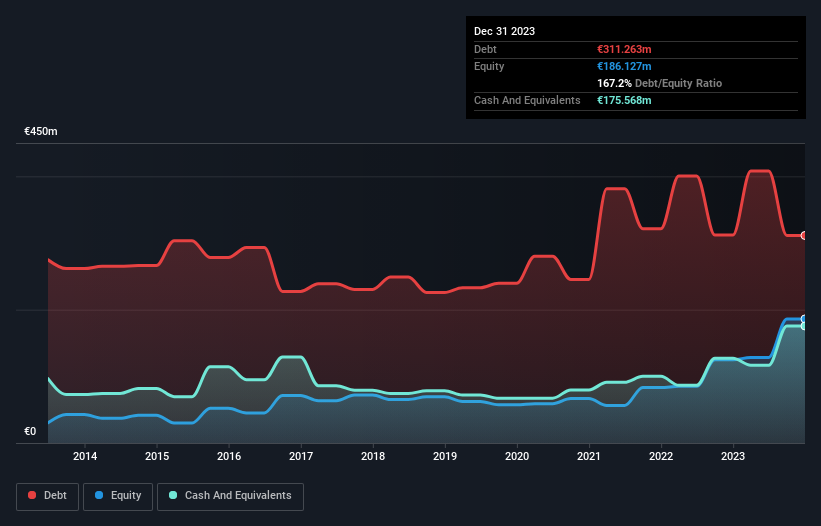This screenshot has height=526, width=821.
Task: Click the €311.263m debt value
Action: (x=624, y=49)
